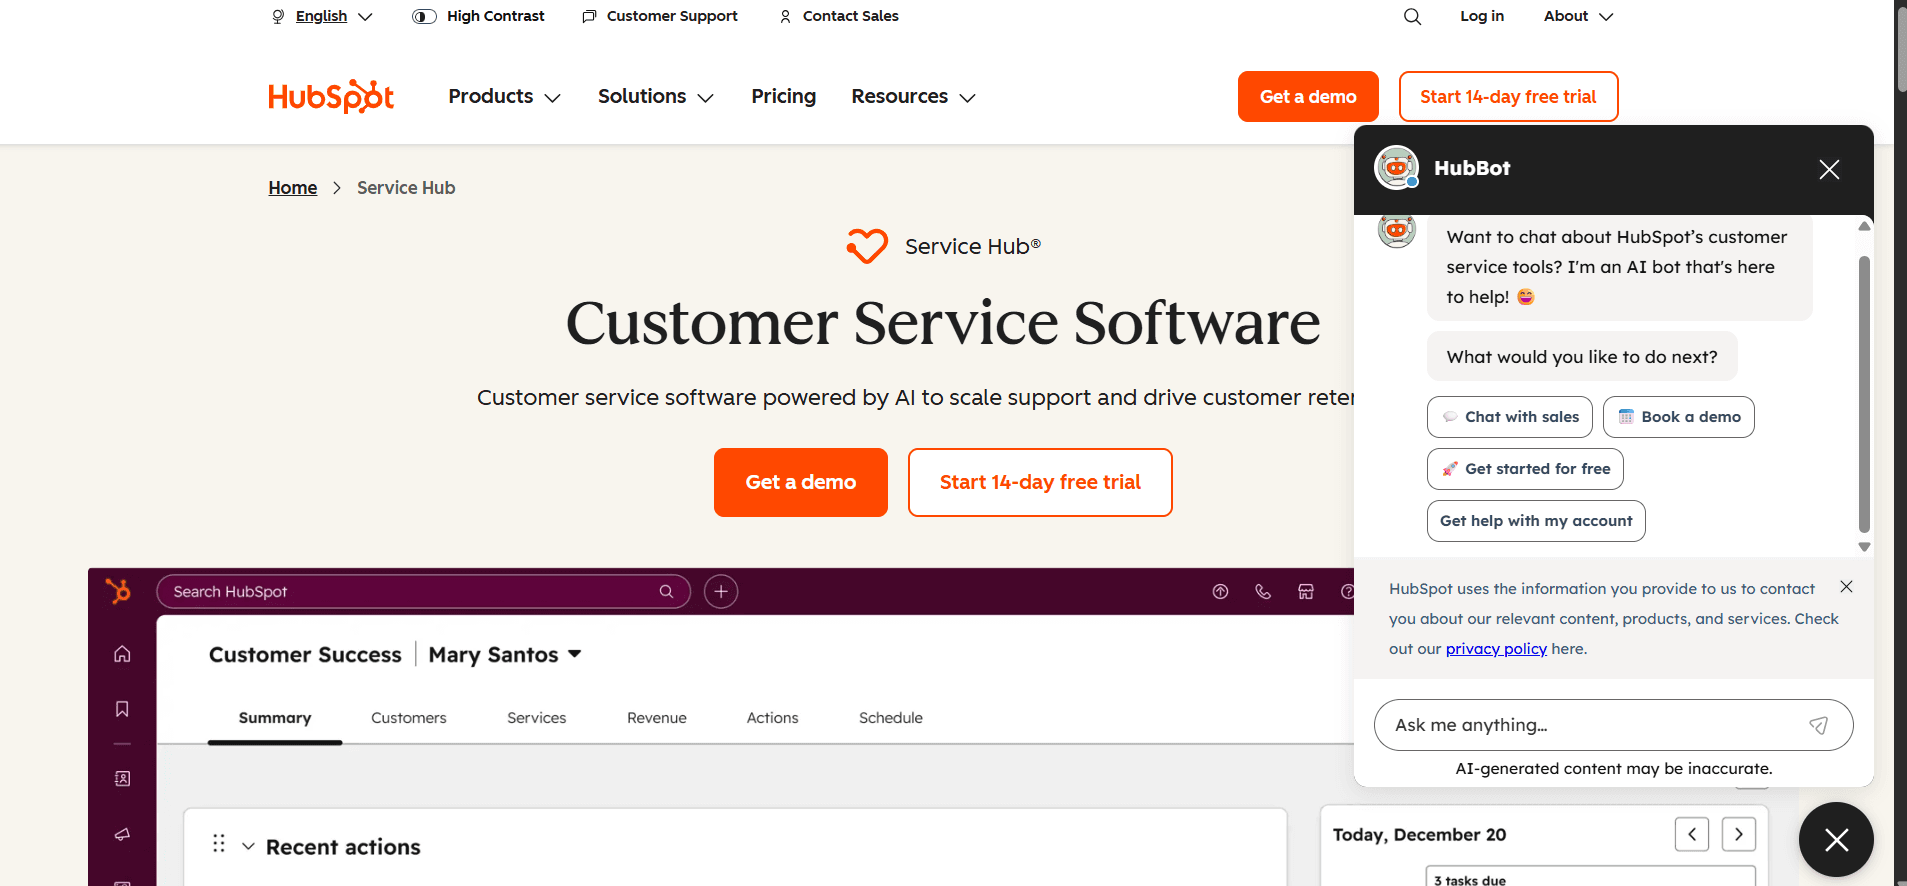Screen dimensions: 1907x886
Task: Click the chat scrollbar down arrow
Action: [1864, 547]
